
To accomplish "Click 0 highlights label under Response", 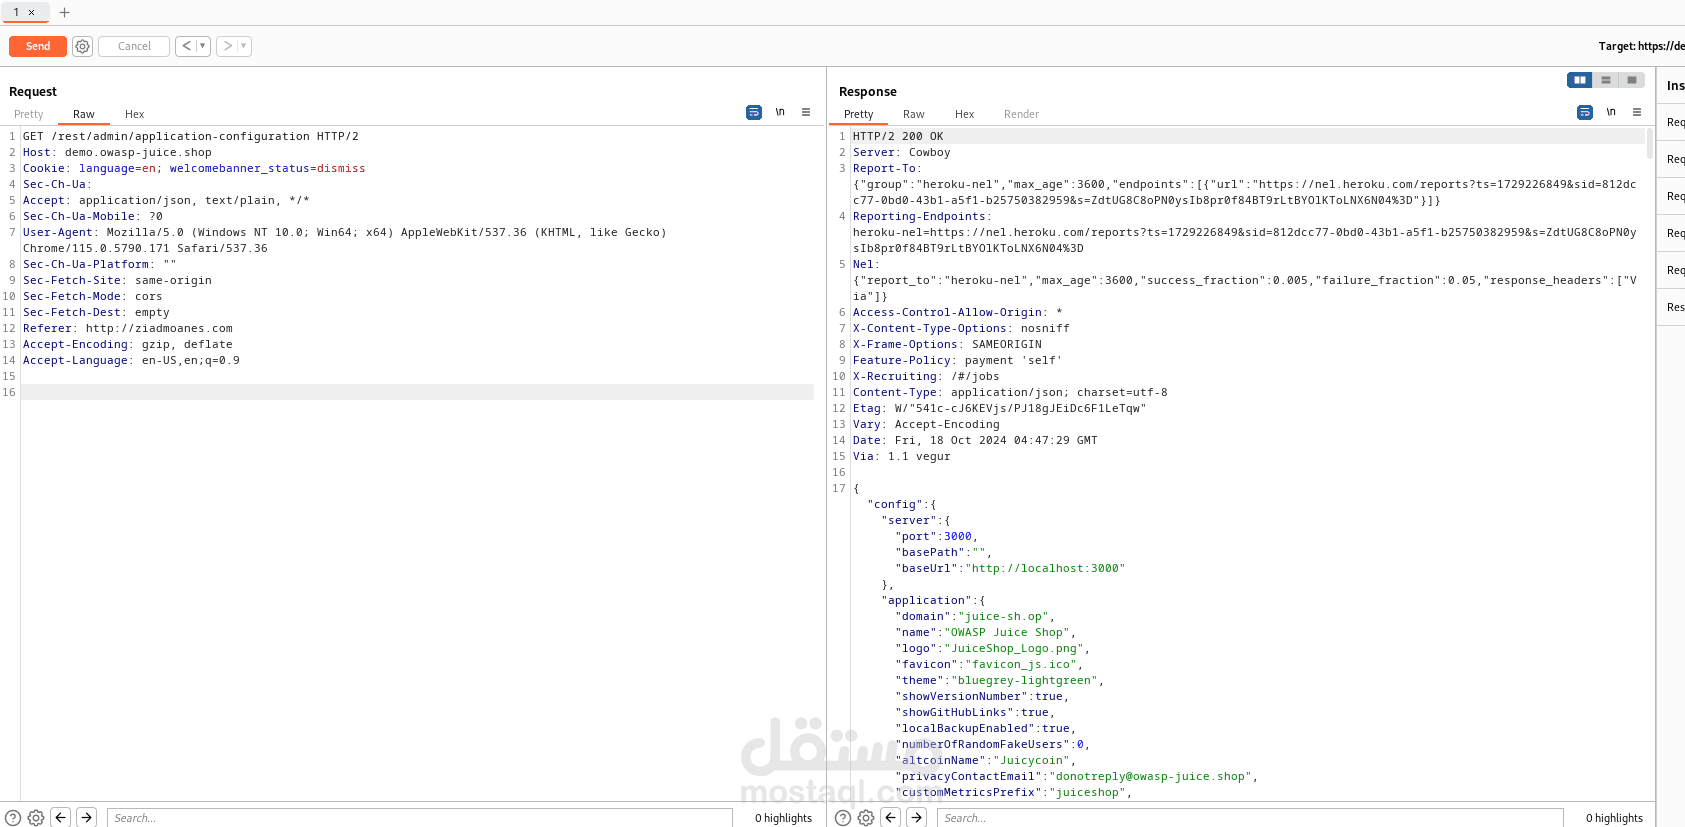I will [1614, 818].
